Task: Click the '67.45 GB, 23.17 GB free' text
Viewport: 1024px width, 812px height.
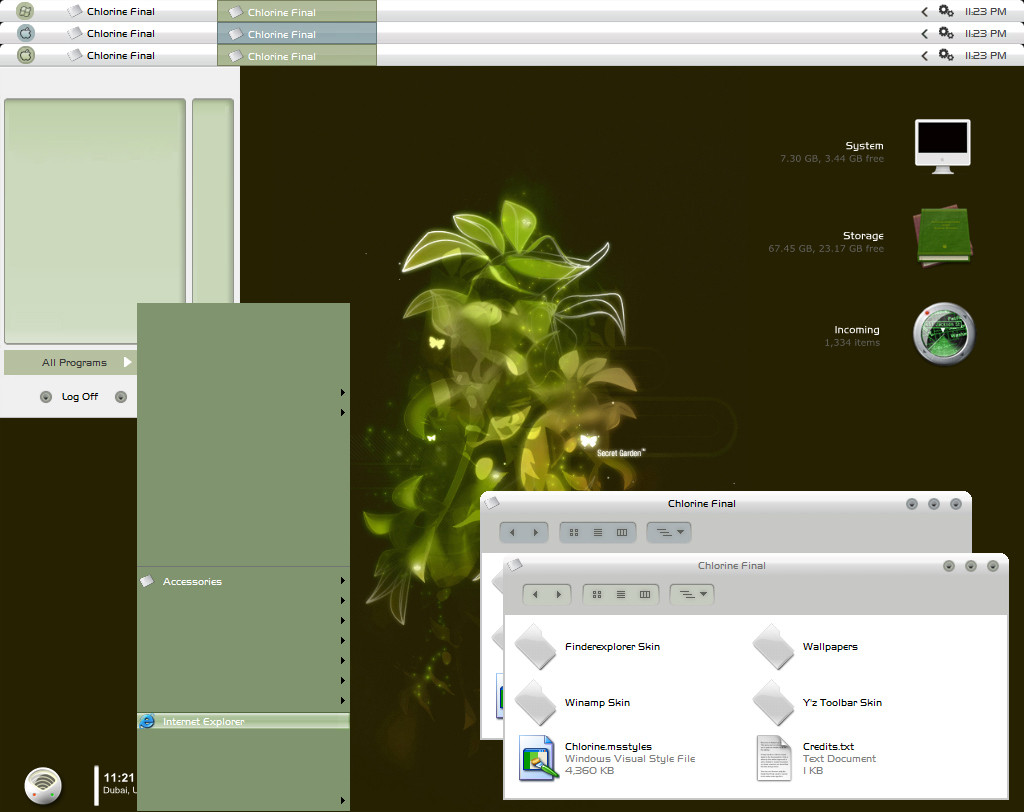Action: (x=825, y=249)
